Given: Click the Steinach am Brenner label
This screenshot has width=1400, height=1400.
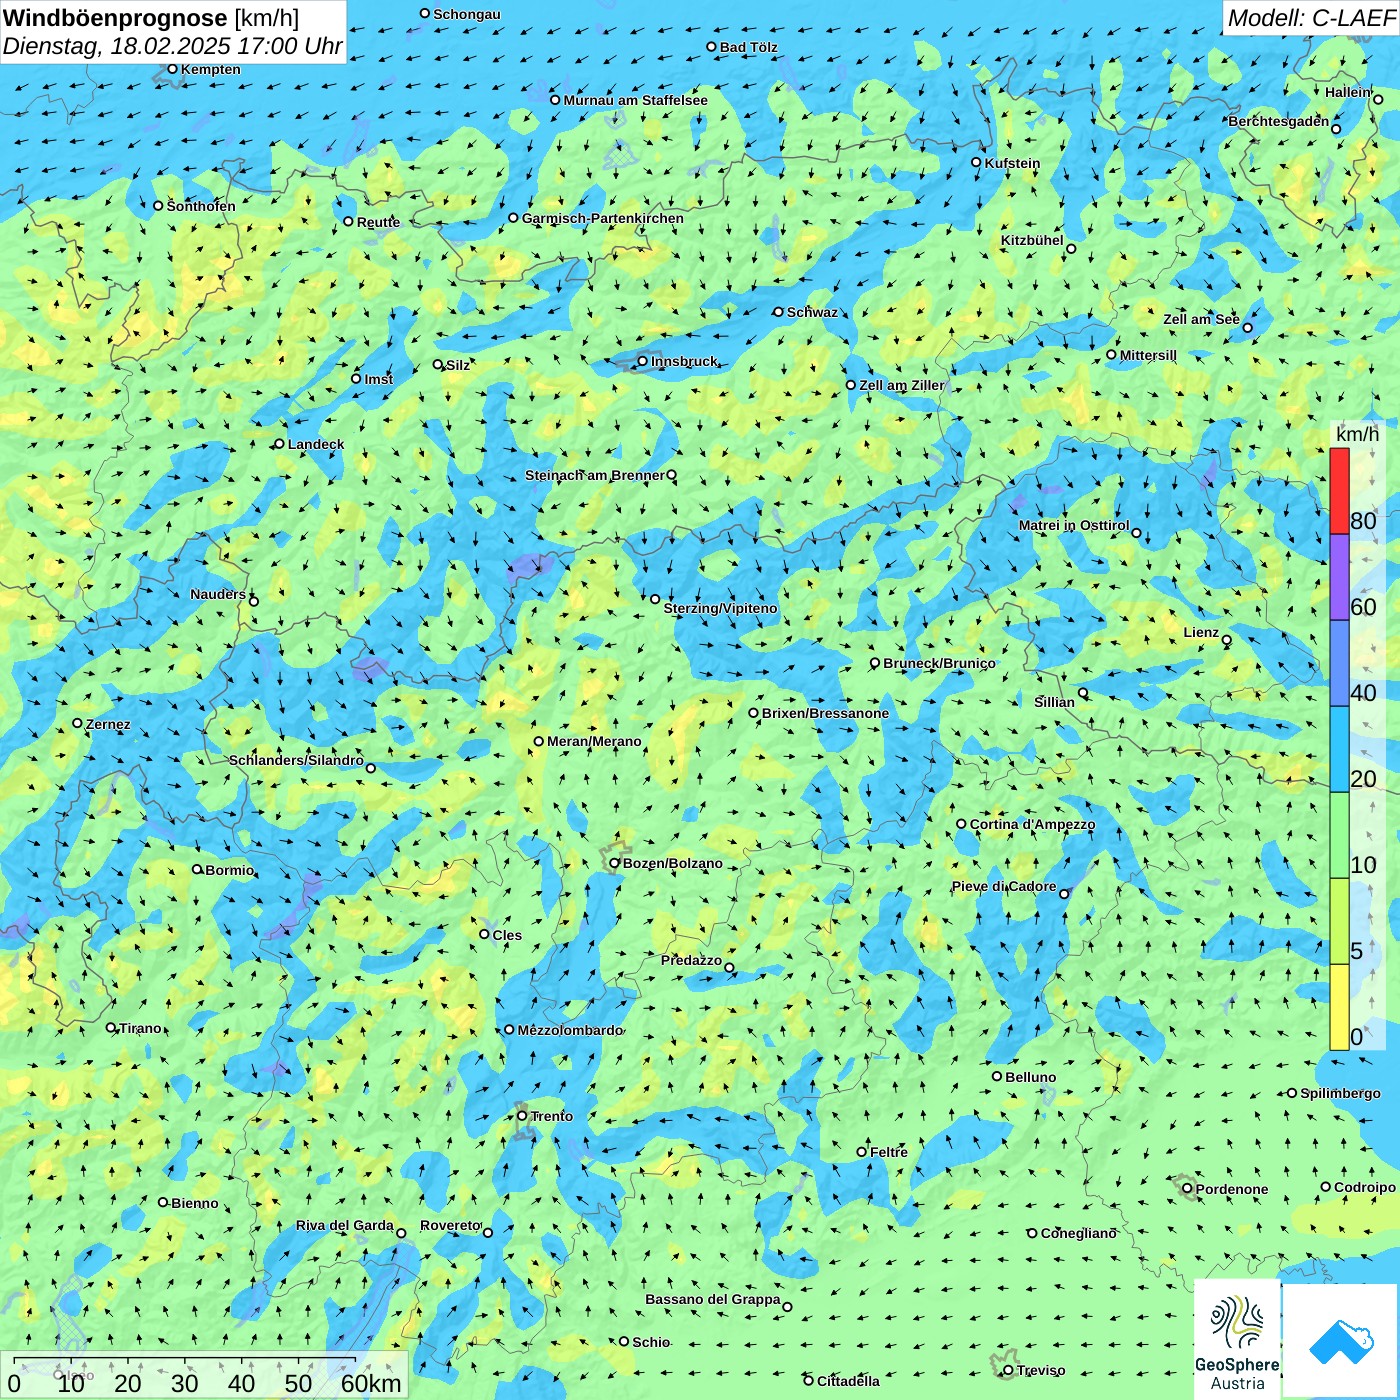Looking at the screenshot, I should (595, 475).
